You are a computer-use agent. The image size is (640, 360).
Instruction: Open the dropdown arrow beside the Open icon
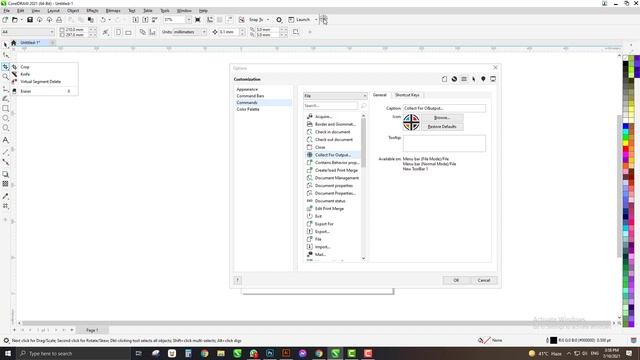click(x=21, y=20)
